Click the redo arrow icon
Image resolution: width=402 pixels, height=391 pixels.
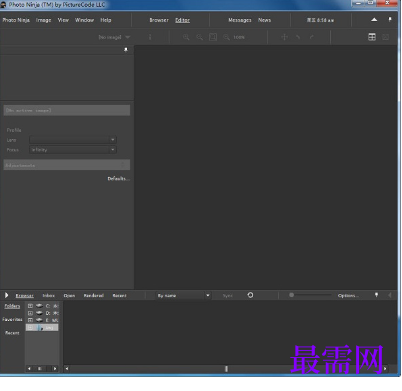pos(311,37)
